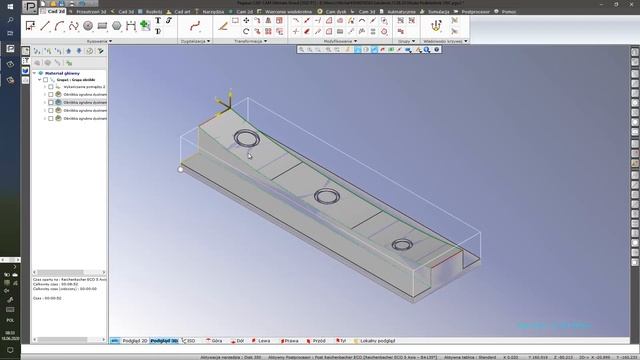Click the blue up arrow in tree toolbar
This screenshot has width=640, height=360.
pyautogui.click(x=69, y=51)
